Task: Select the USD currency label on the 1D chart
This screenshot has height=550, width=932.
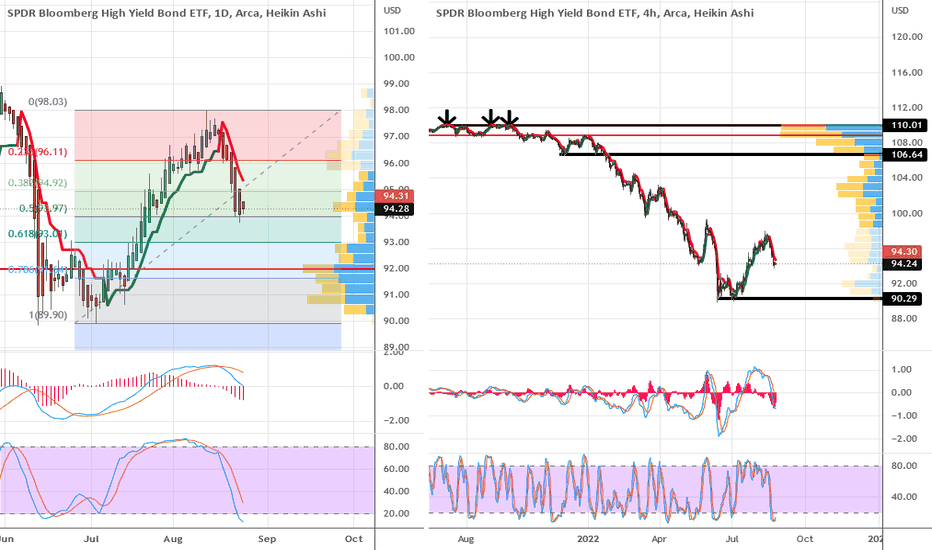Action: coord(392,11)
